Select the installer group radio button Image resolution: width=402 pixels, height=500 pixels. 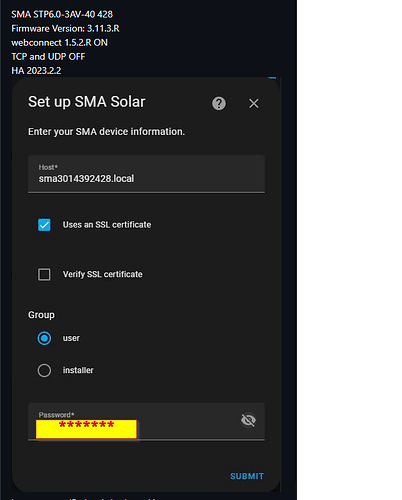44,370
